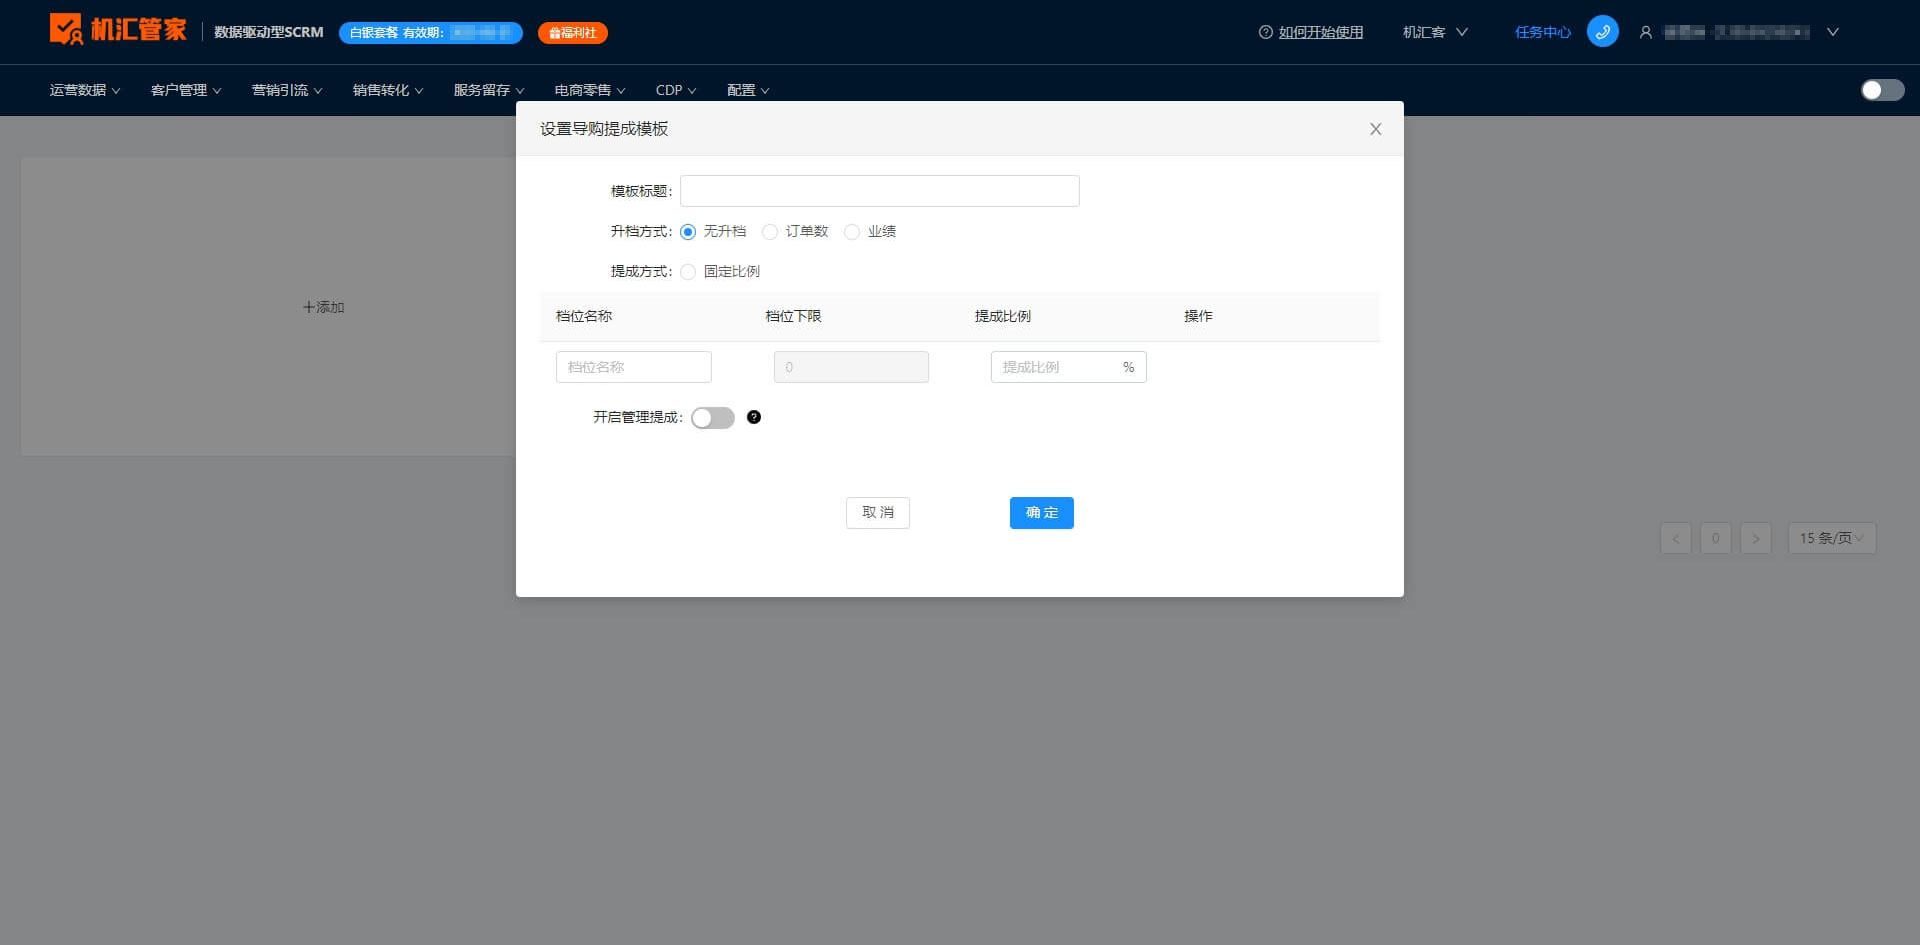Toggle the switch at top right of navbar
Screen dimensions: 1920x945
[x=1882, y=90]
